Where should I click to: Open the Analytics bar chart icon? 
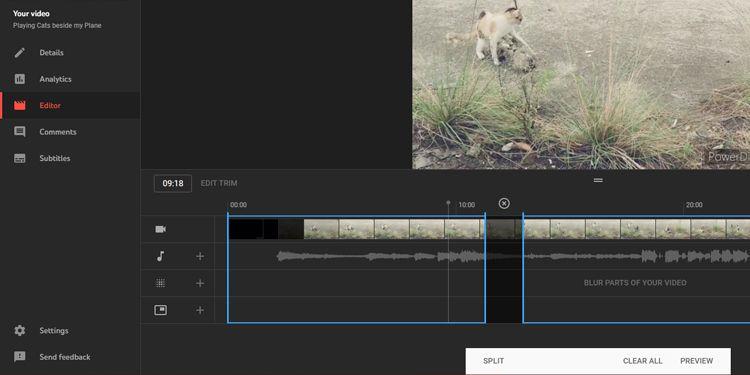pos(20,79)
